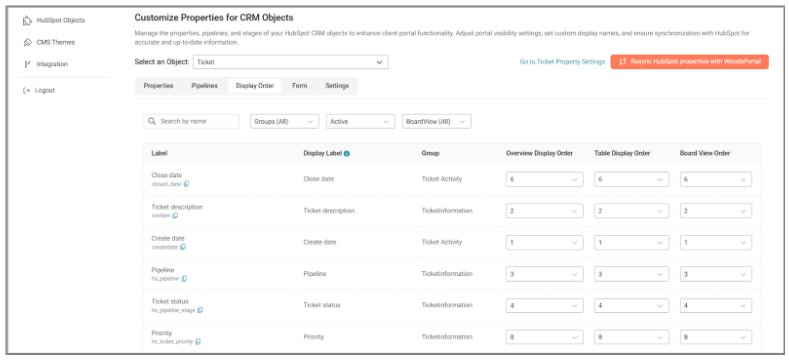Viewport: 789px width, 360px height.
Task: Click Logout in the sidebar
Action: tap(45, 91)
